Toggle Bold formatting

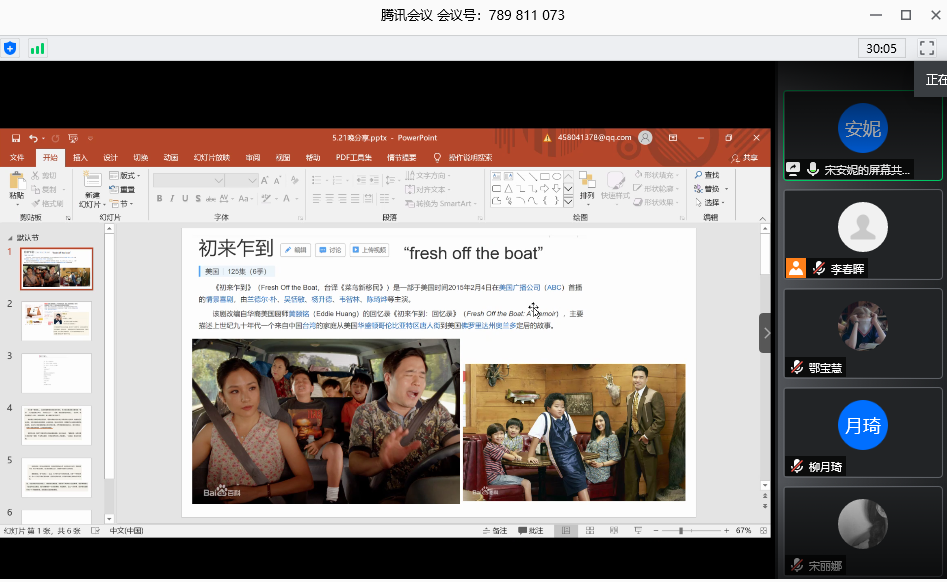(159, 199)
